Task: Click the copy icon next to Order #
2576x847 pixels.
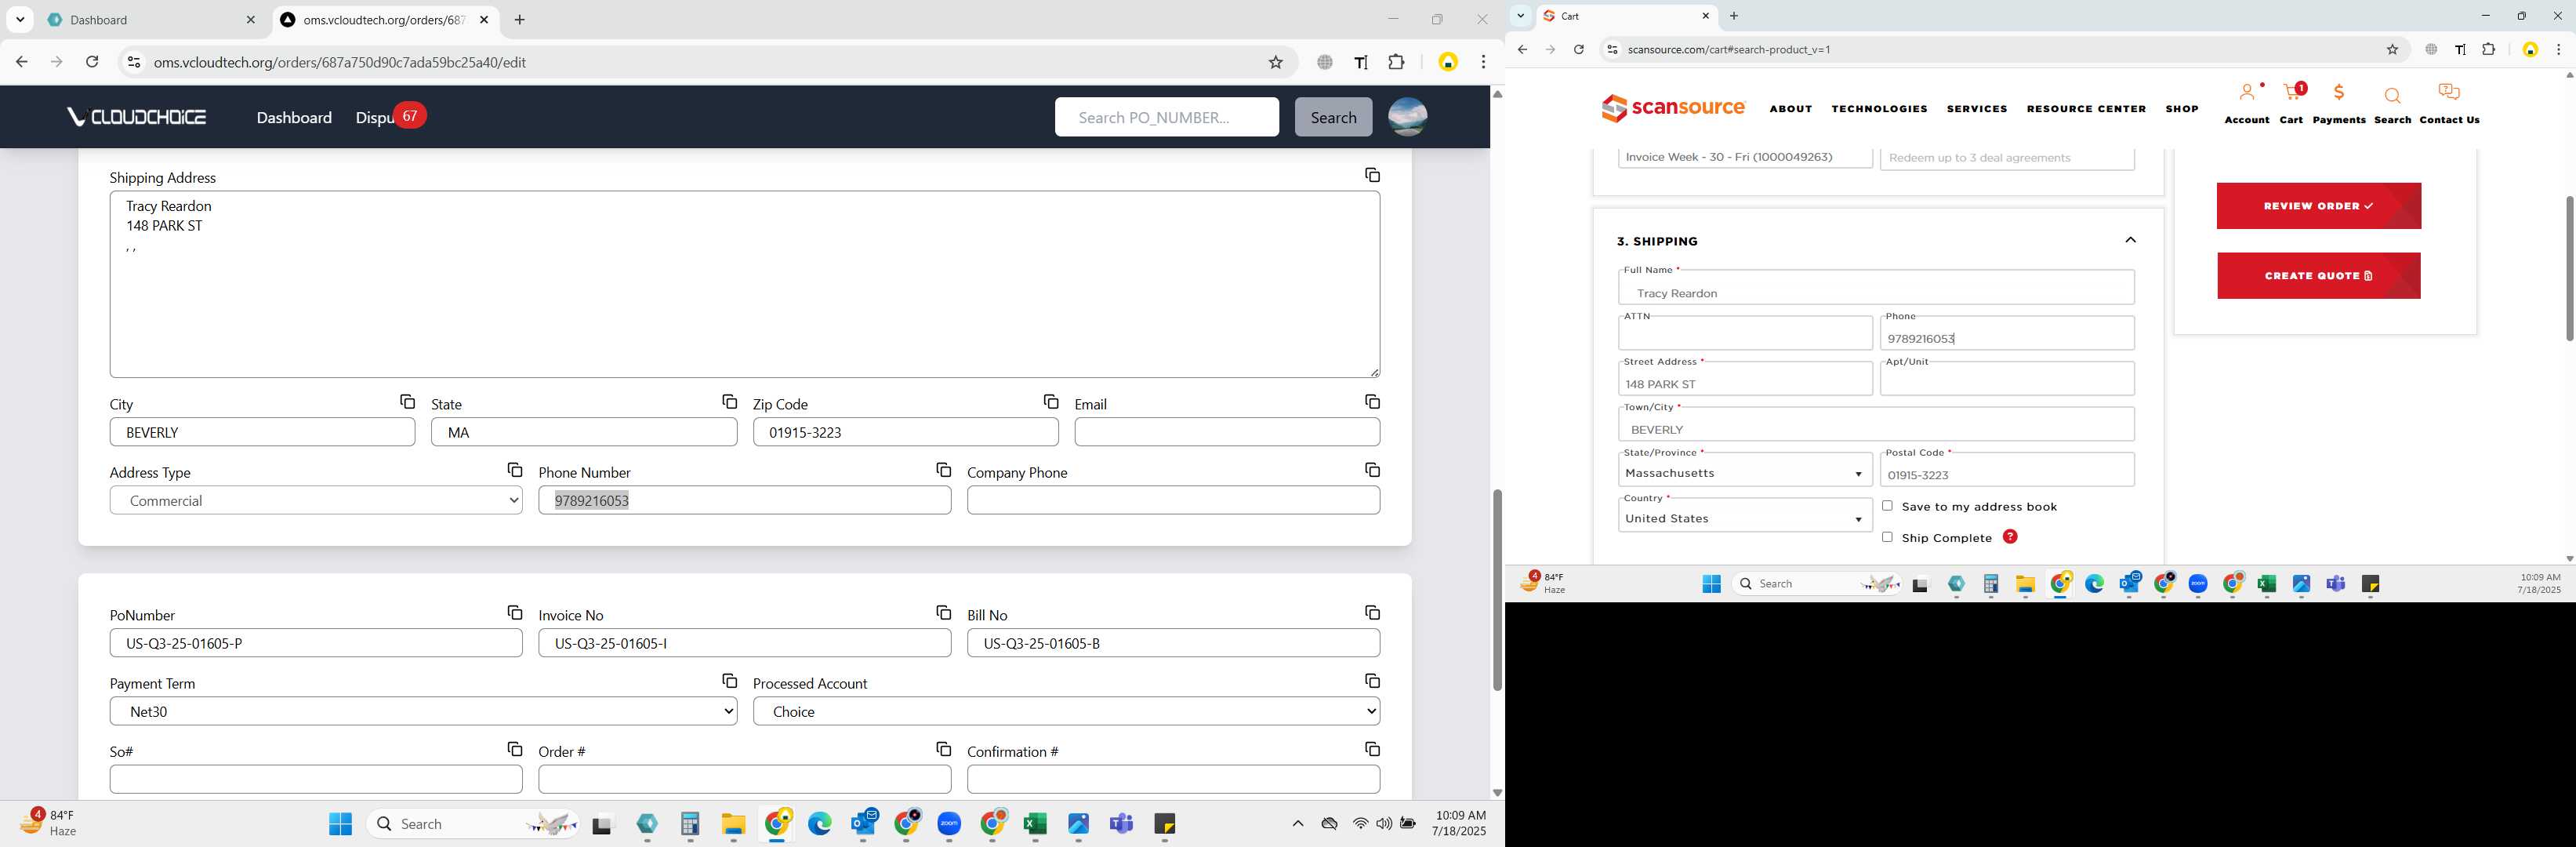Action: (x=943, y=749)
